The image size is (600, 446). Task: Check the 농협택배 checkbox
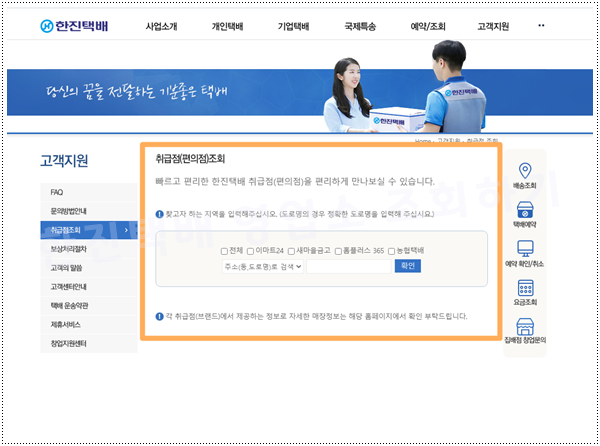(x=391, y=251)
